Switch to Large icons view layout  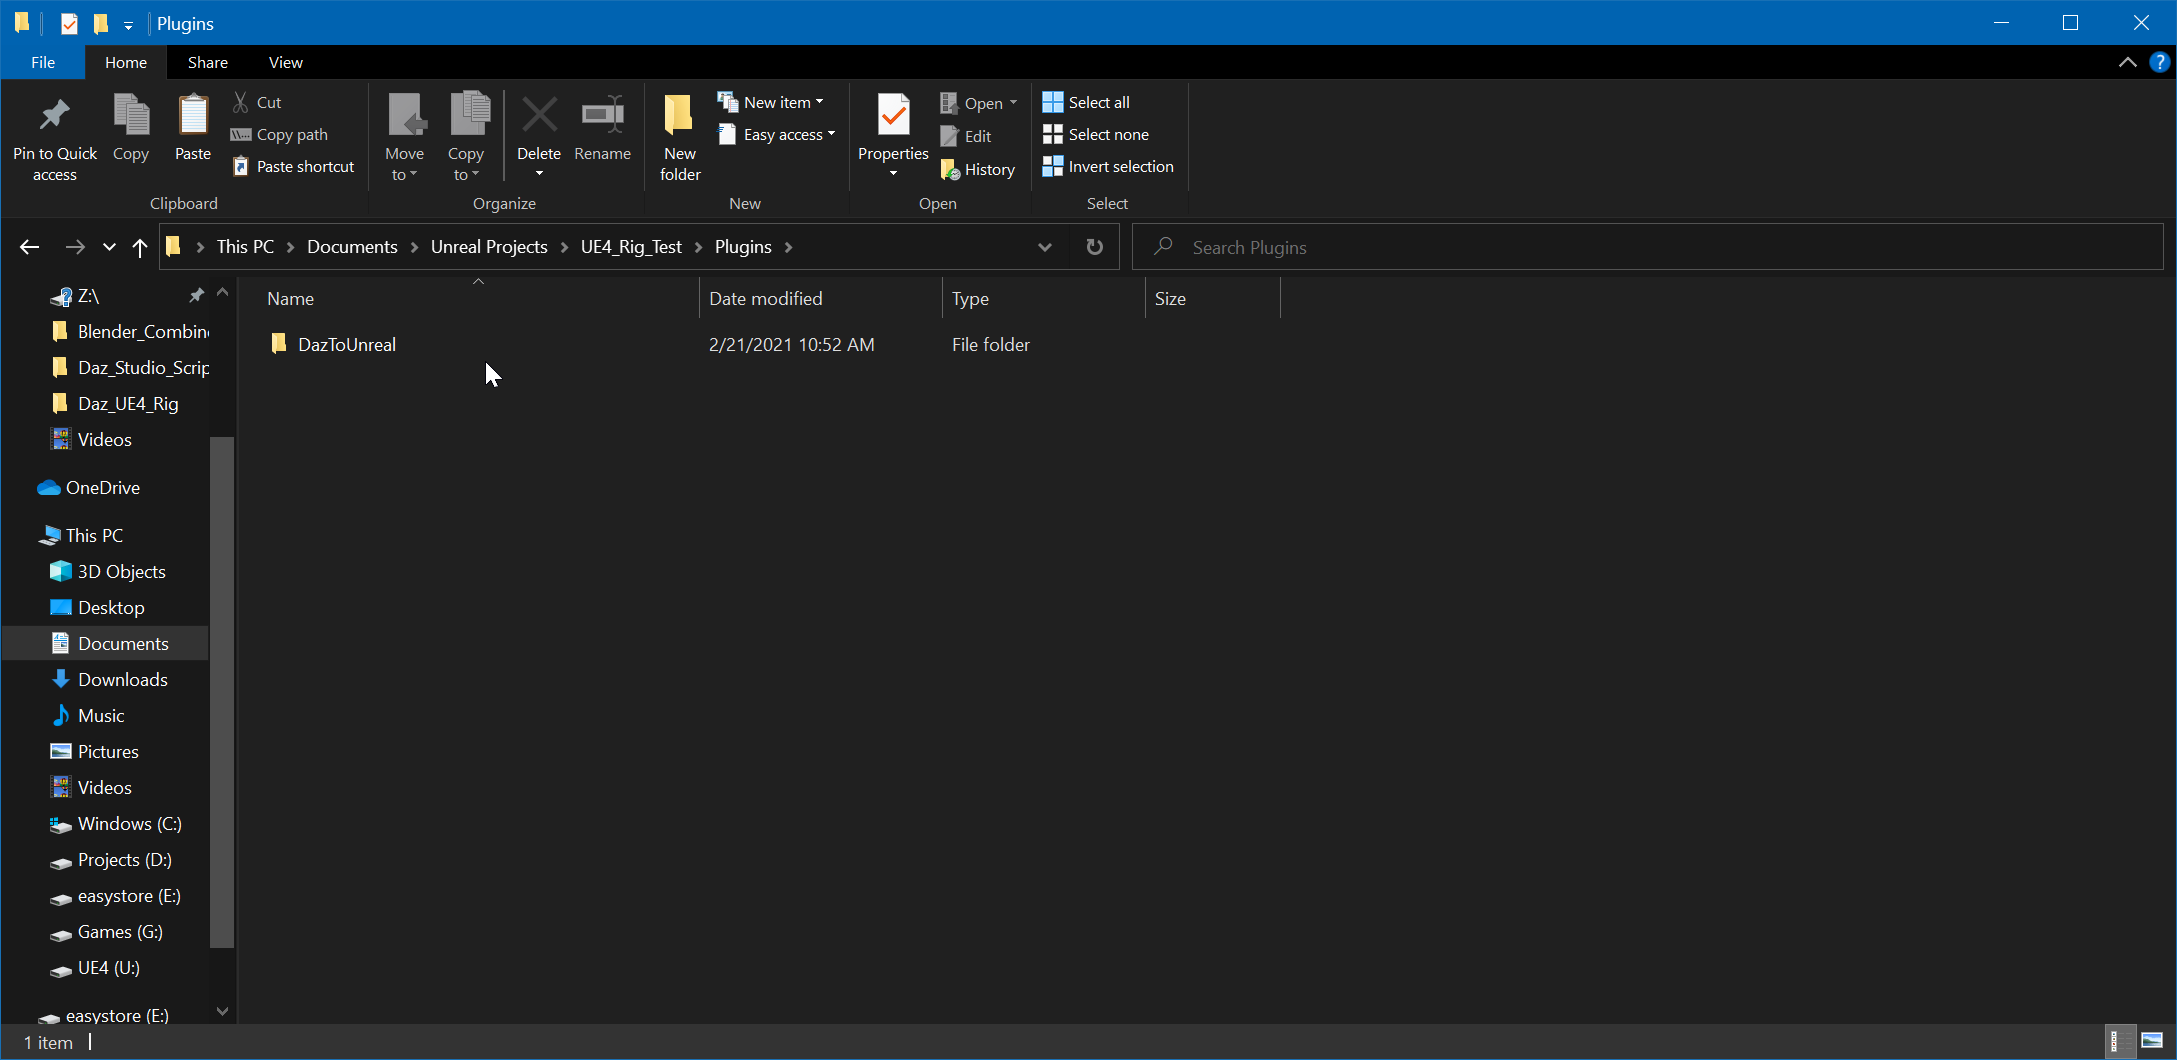(2152, 1042)
